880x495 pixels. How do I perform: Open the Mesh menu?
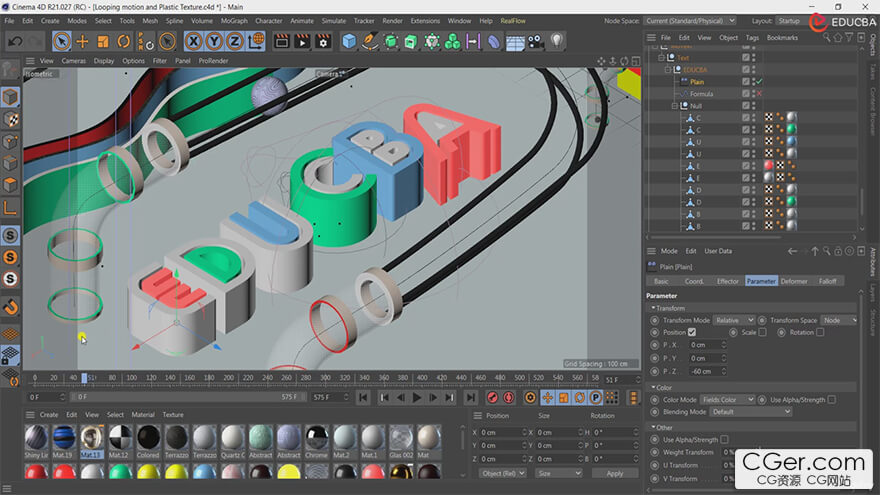(150, 21)
